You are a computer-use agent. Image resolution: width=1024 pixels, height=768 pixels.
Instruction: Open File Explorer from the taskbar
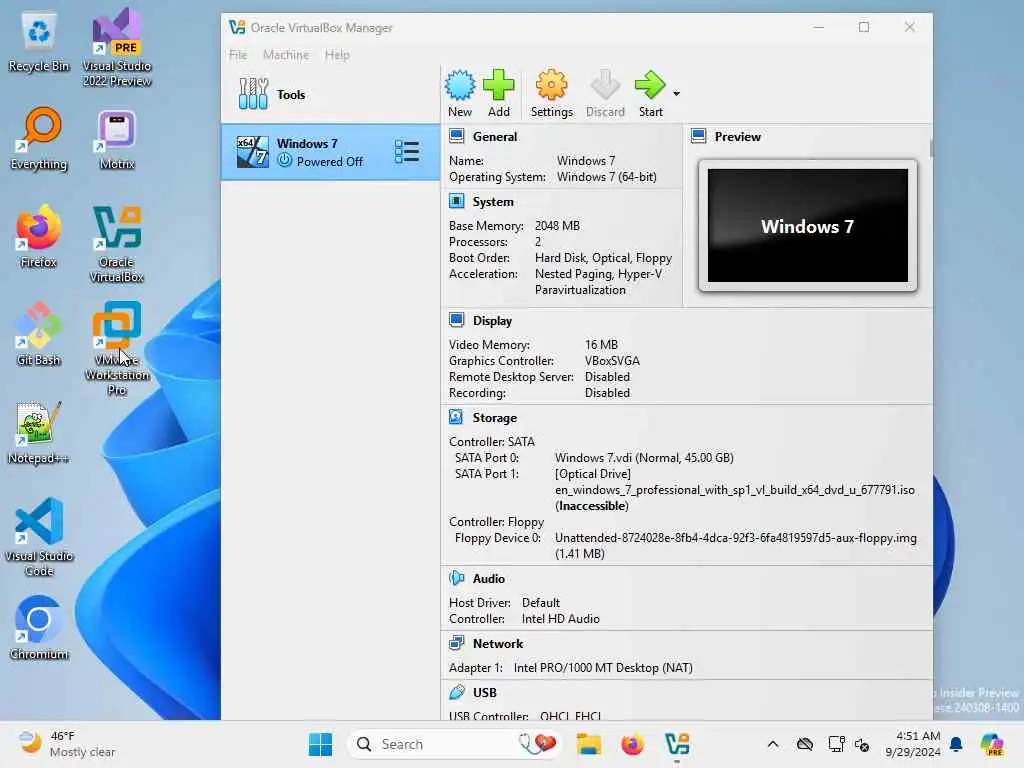point(588,744)
